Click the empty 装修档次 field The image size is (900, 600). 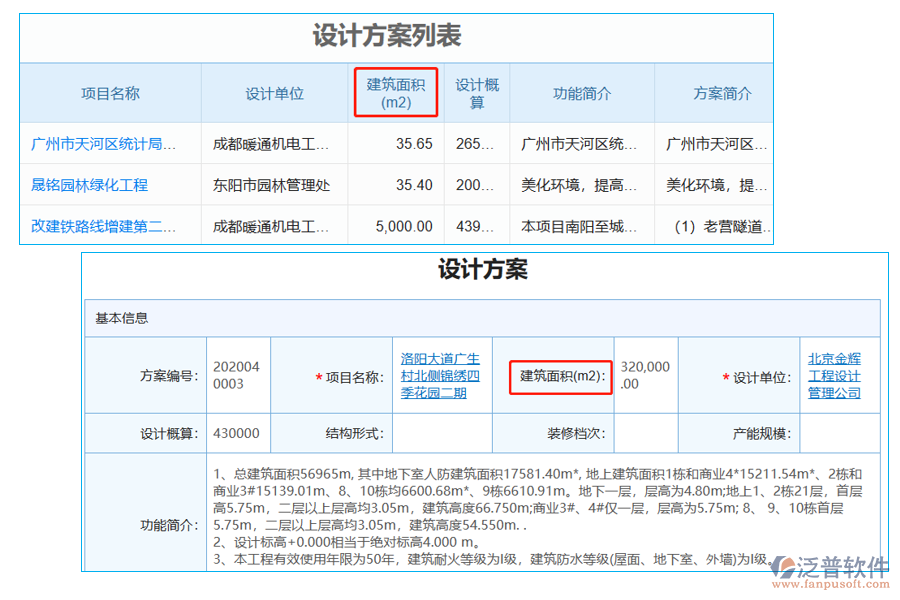pyautogui.click(x=646, y=433)
